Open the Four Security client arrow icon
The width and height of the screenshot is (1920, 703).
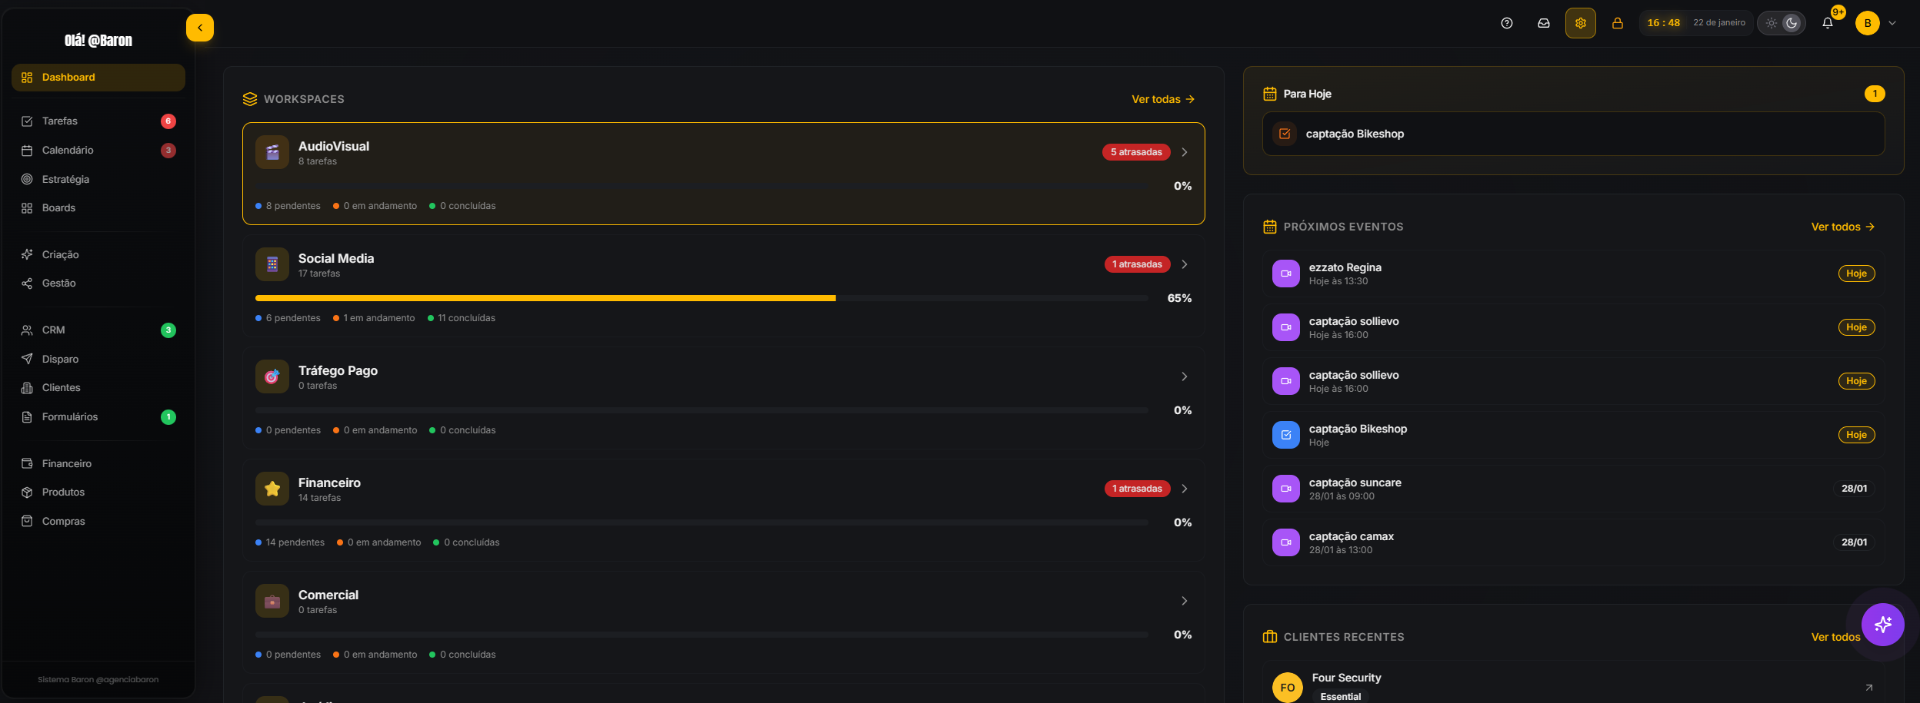tap(1868, 687)
